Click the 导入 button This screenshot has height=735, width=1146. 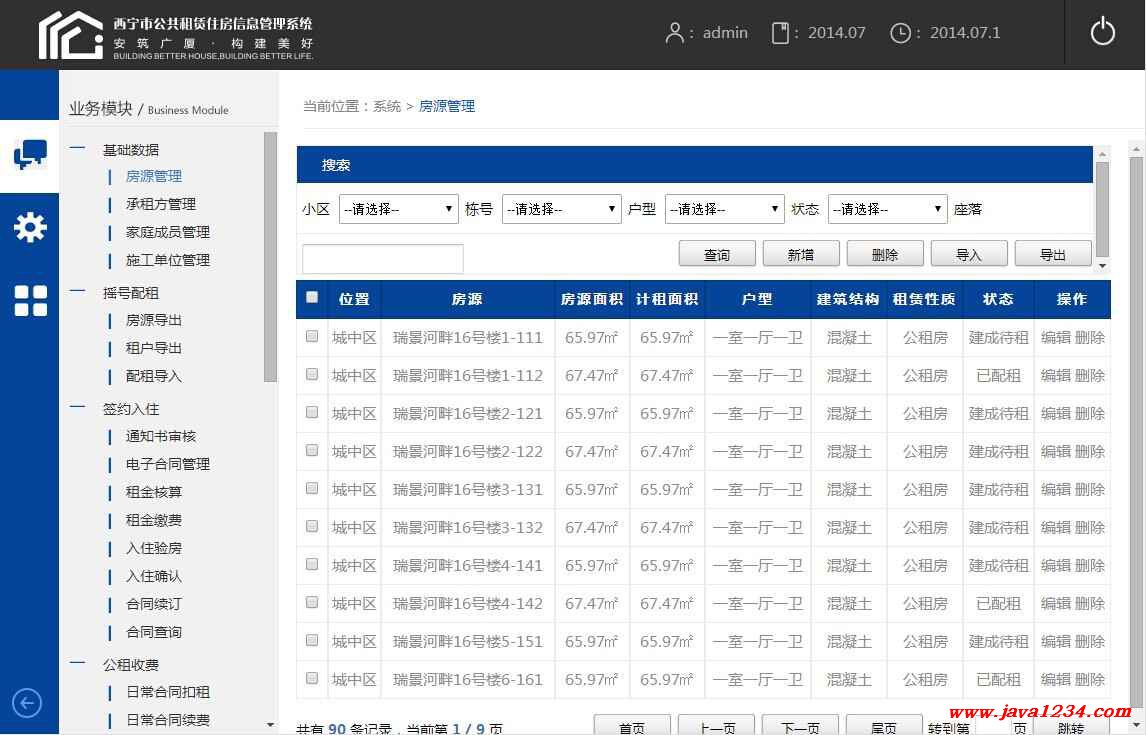[x=969, y=254]
